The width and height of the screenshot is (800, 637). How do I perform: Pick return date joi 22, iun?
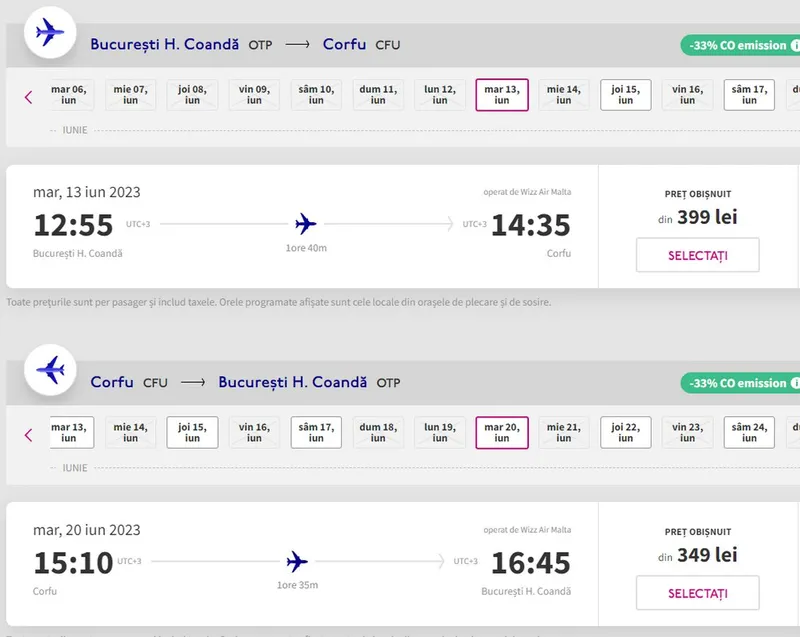(626, 433)
